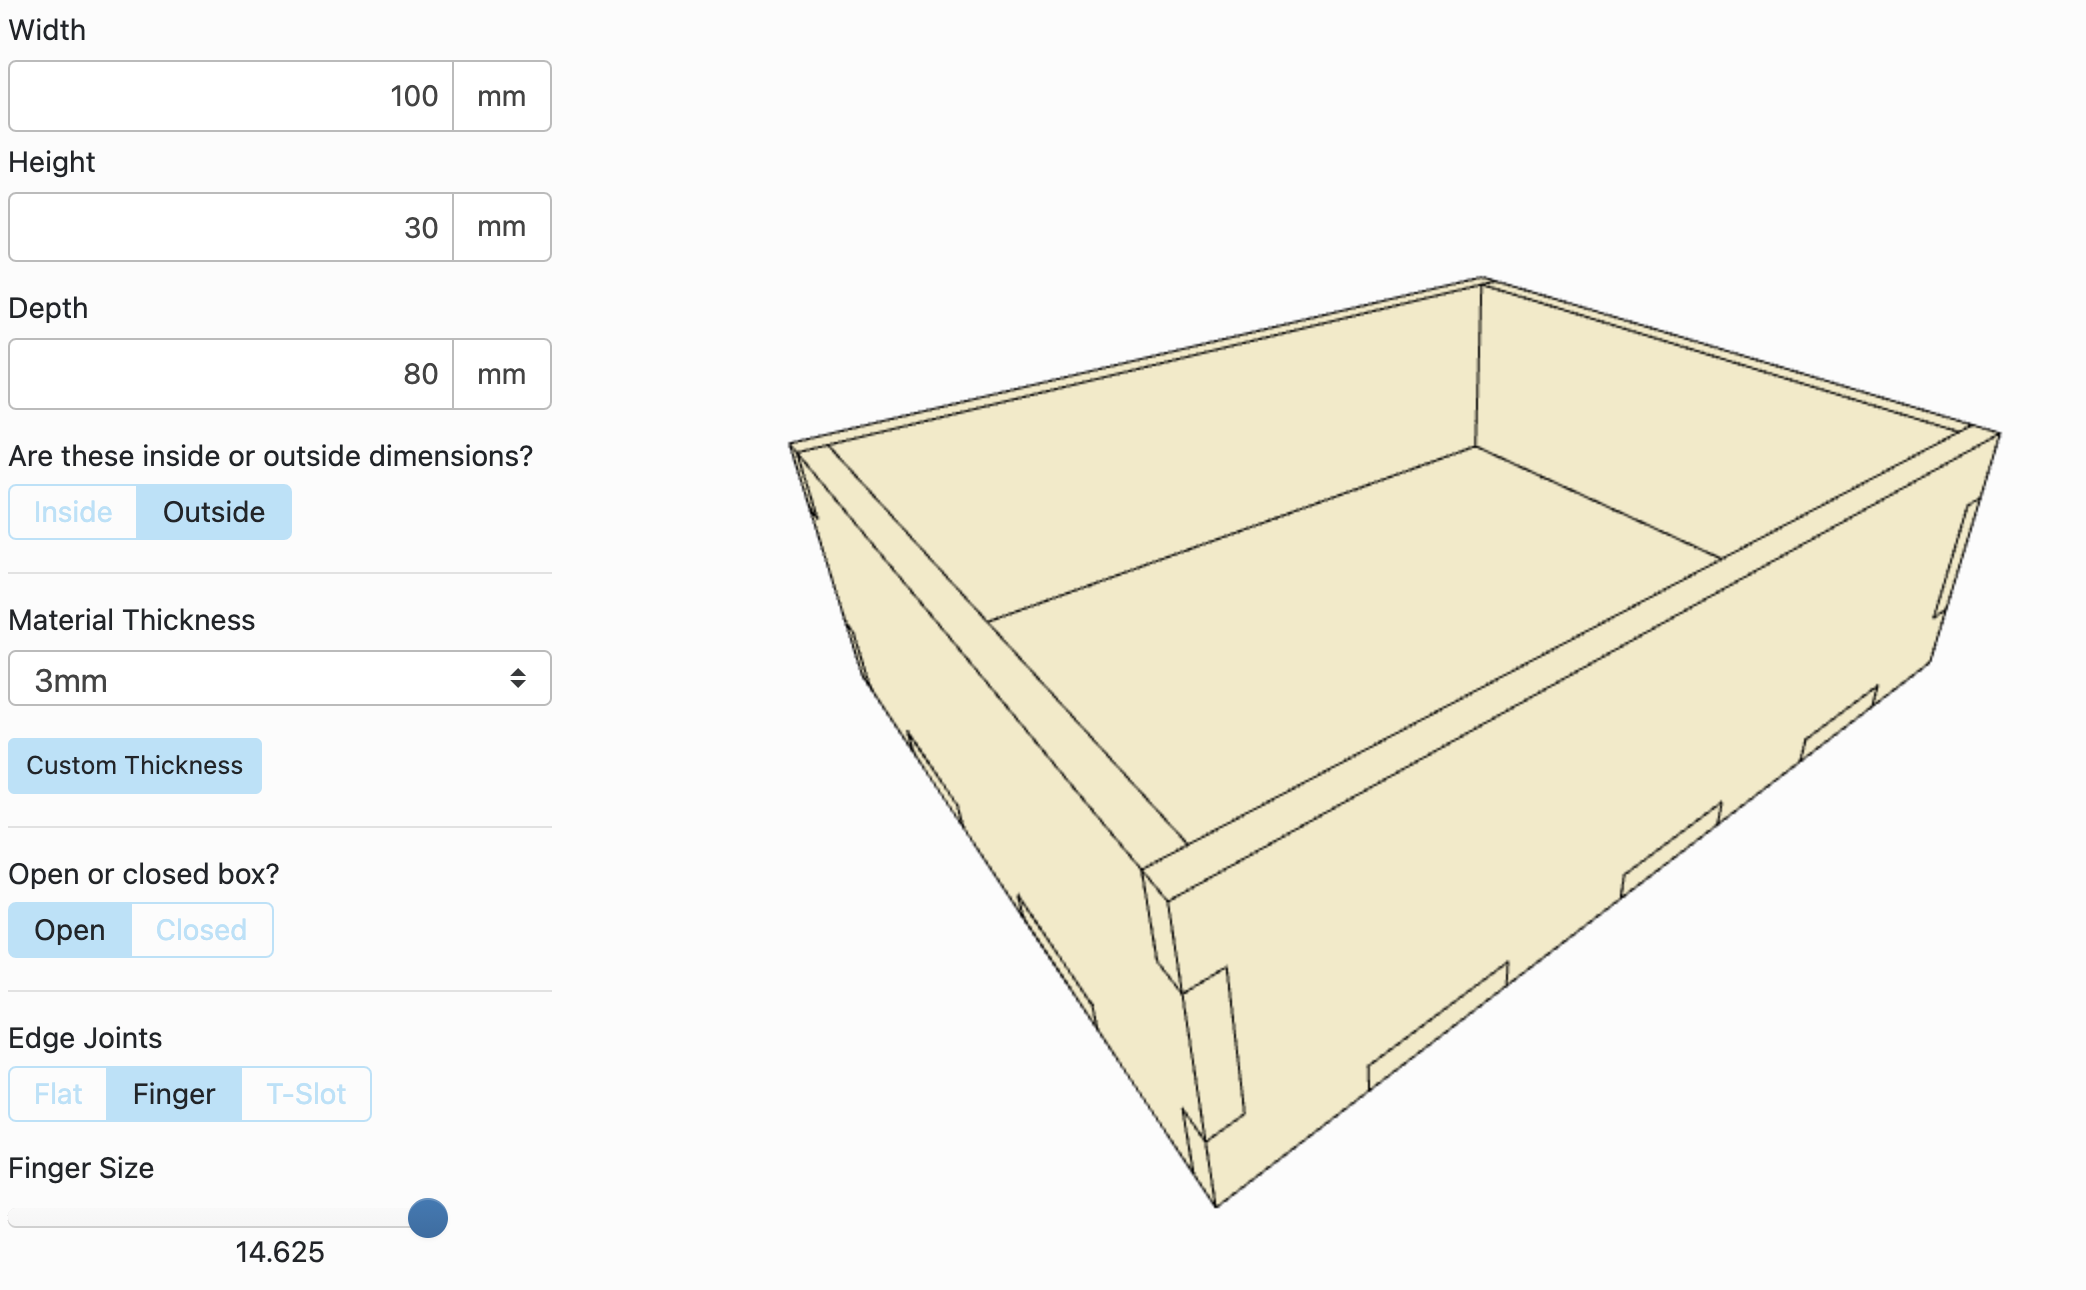Screen dimensions: 2086x1290
Task: Click the Height value input field
Action: 231,227
